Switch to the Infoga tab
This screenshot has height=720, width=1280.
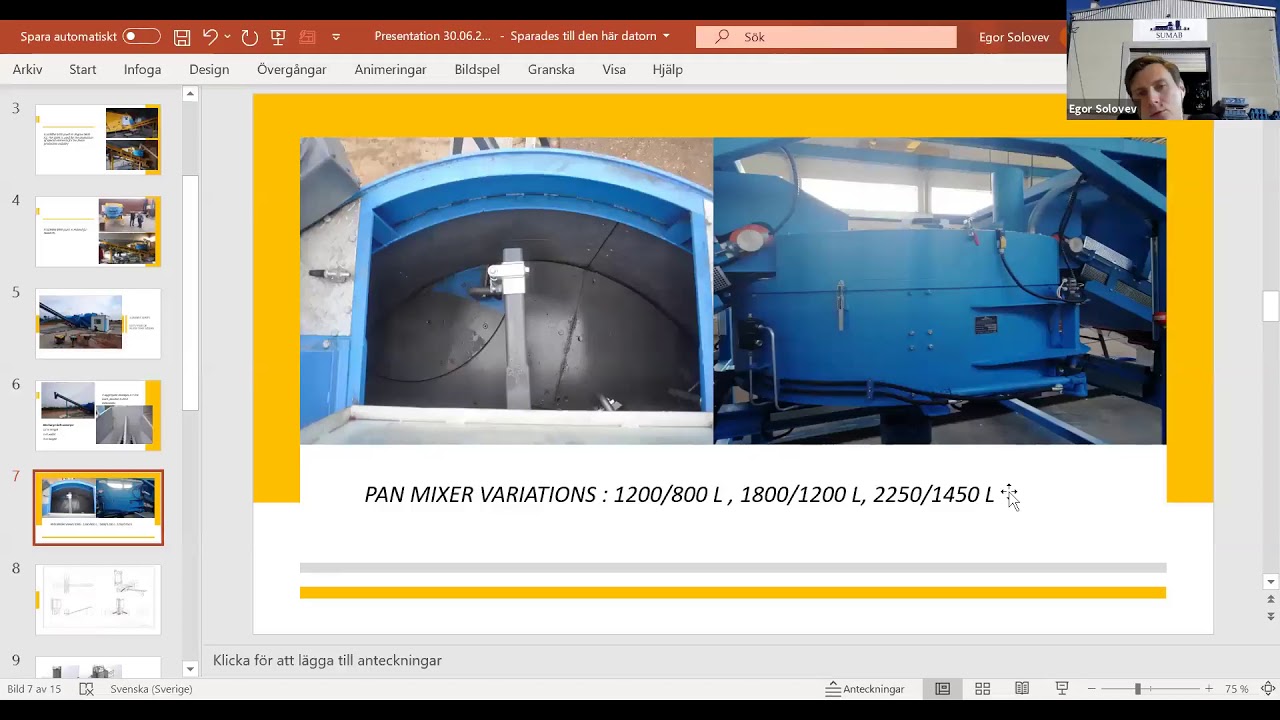[x=142, y=69]
